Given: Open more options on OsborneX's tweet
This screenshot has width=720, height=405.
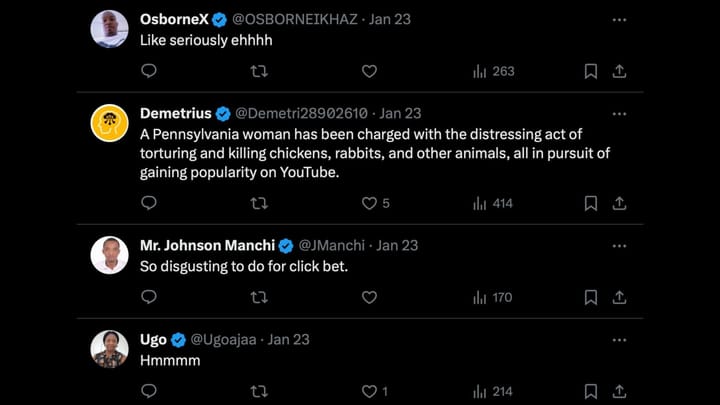Looking at the screenshot, I should click(x=619, y=19).
